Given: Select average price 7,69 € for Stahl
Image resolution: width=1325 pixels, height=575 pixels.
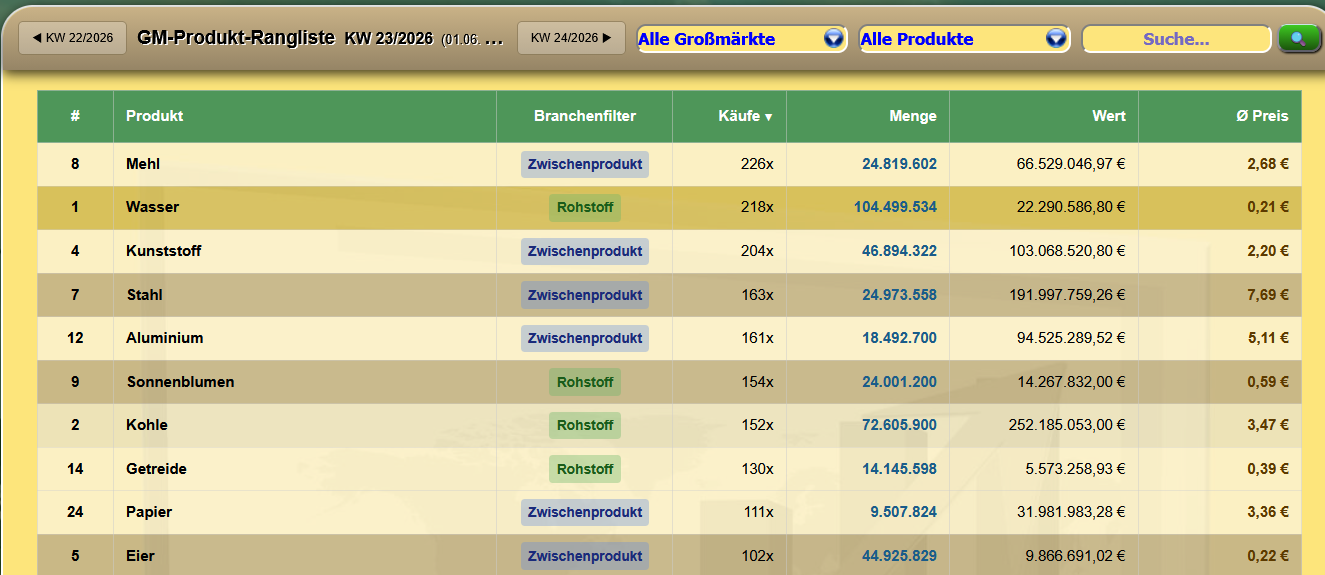Looking at the screenshot, I should 1268,295.
